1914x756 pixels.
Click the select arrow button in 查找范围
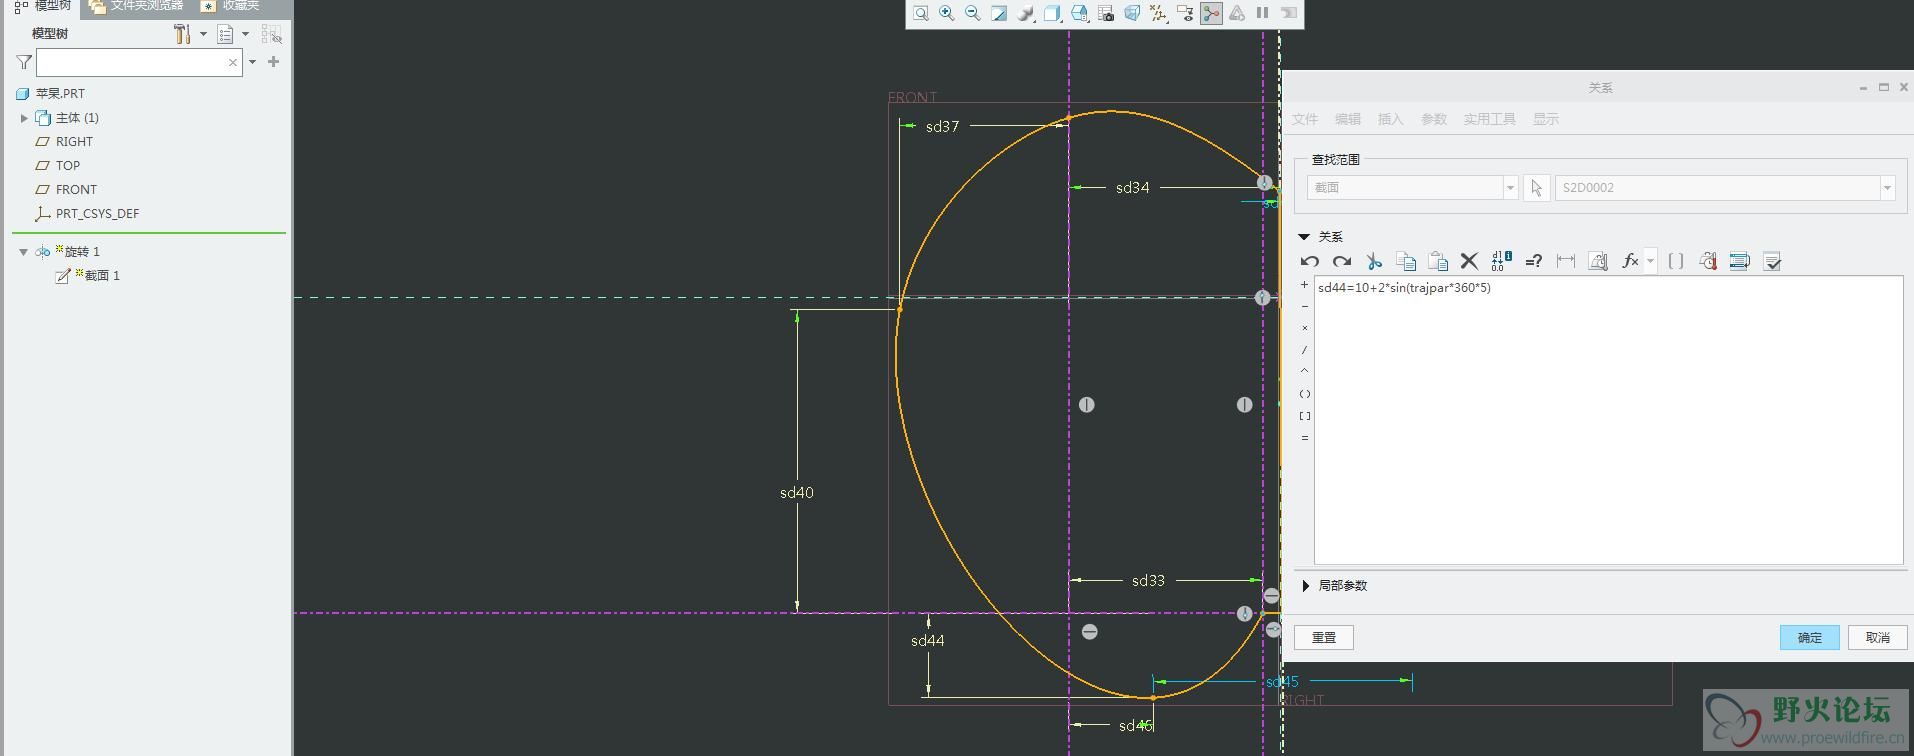[x=1536, y=188]
